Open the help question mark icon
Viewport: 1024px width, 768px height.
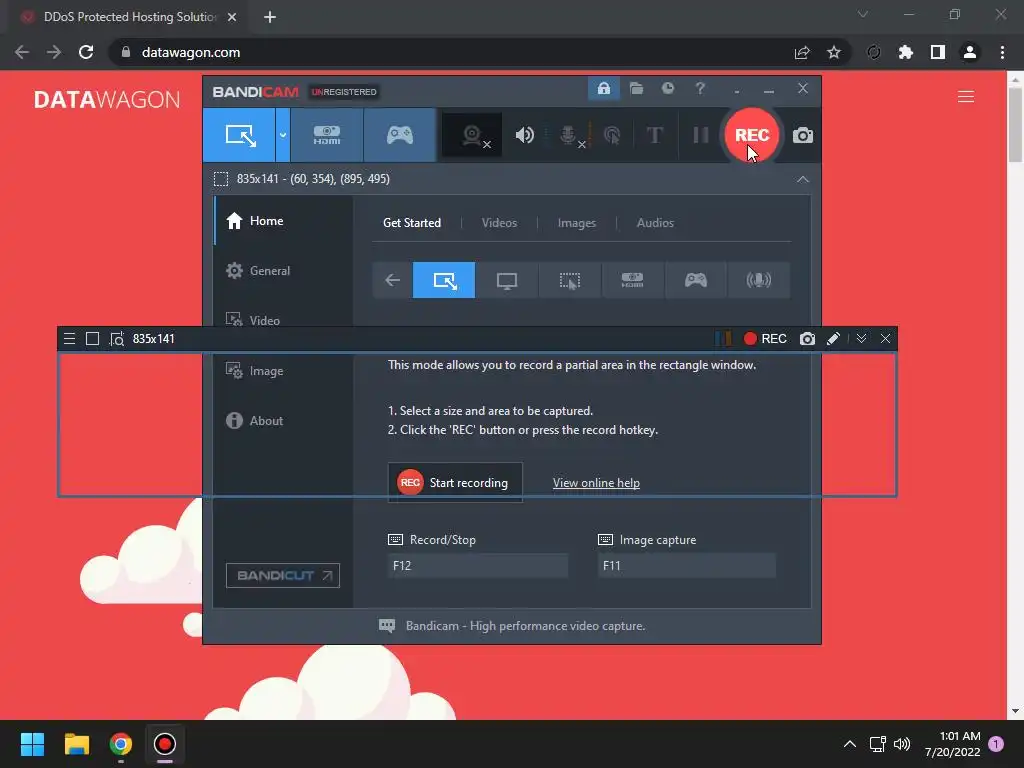[700, 88]
